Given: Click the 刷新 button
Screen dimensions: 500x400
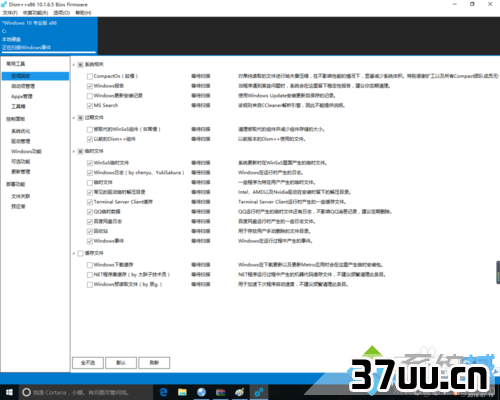Looking at the screenshot, I should [154, 363].
